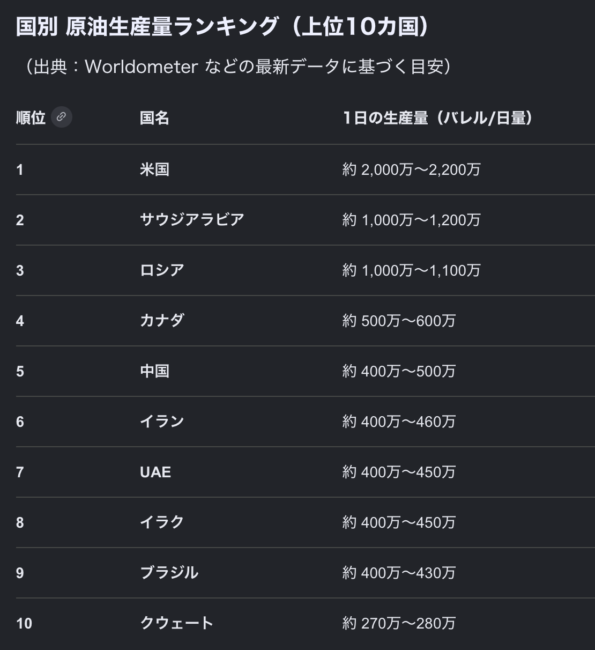Click the 中国 country cell
The width and height of the screenshot is (595, 650).
[x=154, y=371]
